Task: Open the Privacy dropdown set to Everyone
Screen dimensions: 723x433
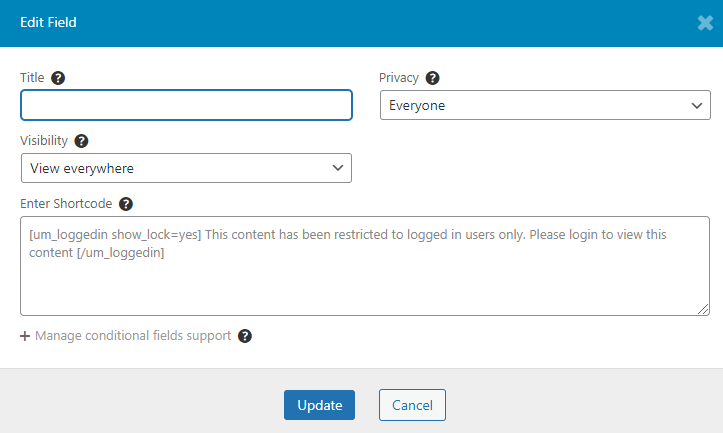Action: click(x=545, y=105)
